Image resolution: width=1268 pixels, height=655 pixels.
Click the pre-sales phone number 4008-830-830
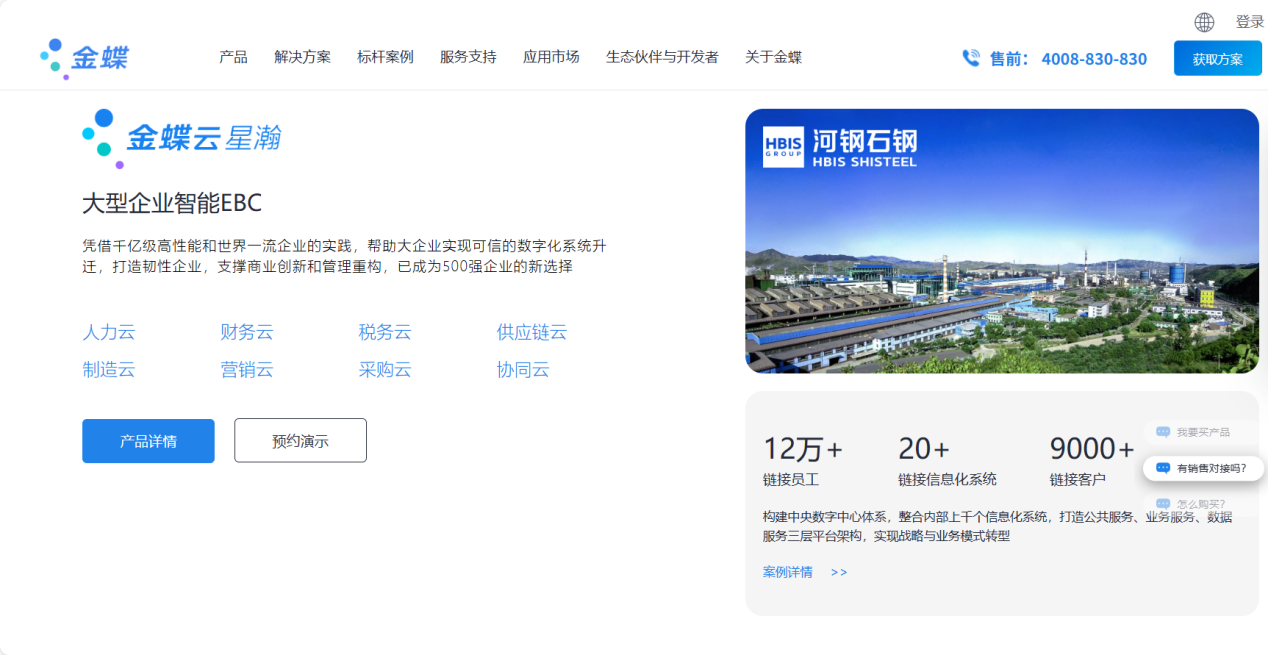[x=1094, y=59]
